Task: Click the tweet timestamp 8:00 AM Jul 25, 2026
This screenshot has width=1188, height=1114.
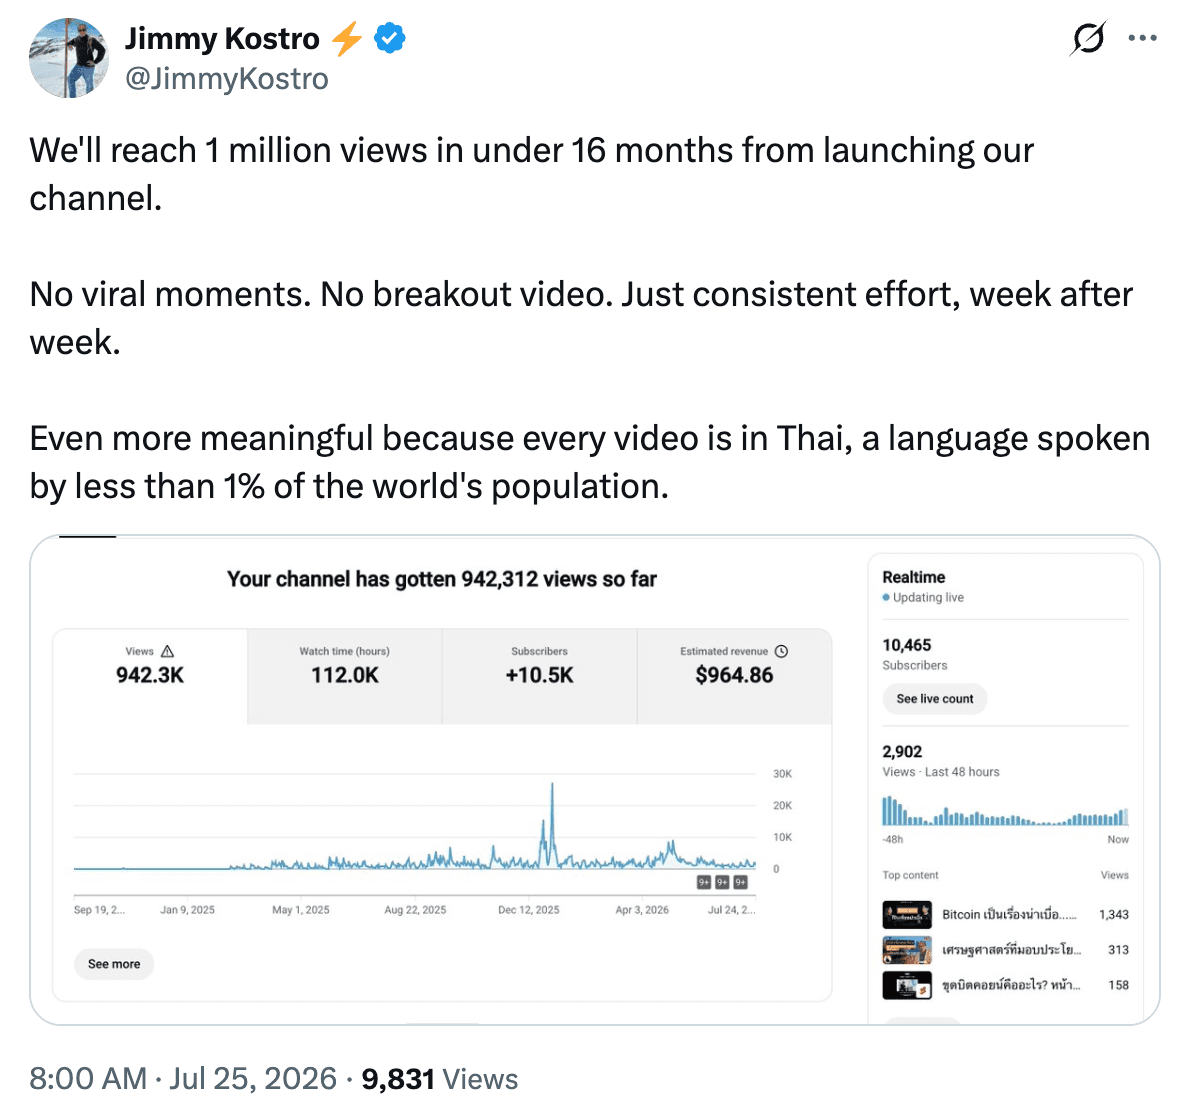Action: pos(183,1078)
